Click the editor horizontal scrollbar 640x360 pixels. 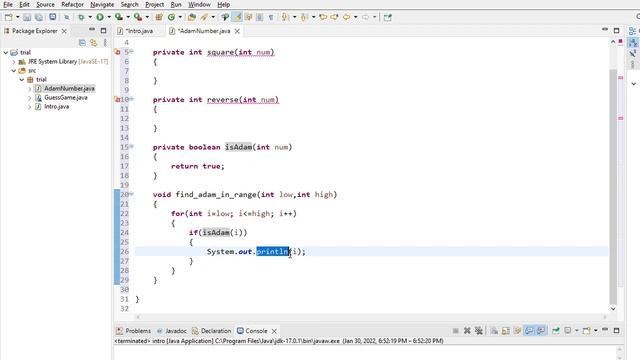click(371, 317)
